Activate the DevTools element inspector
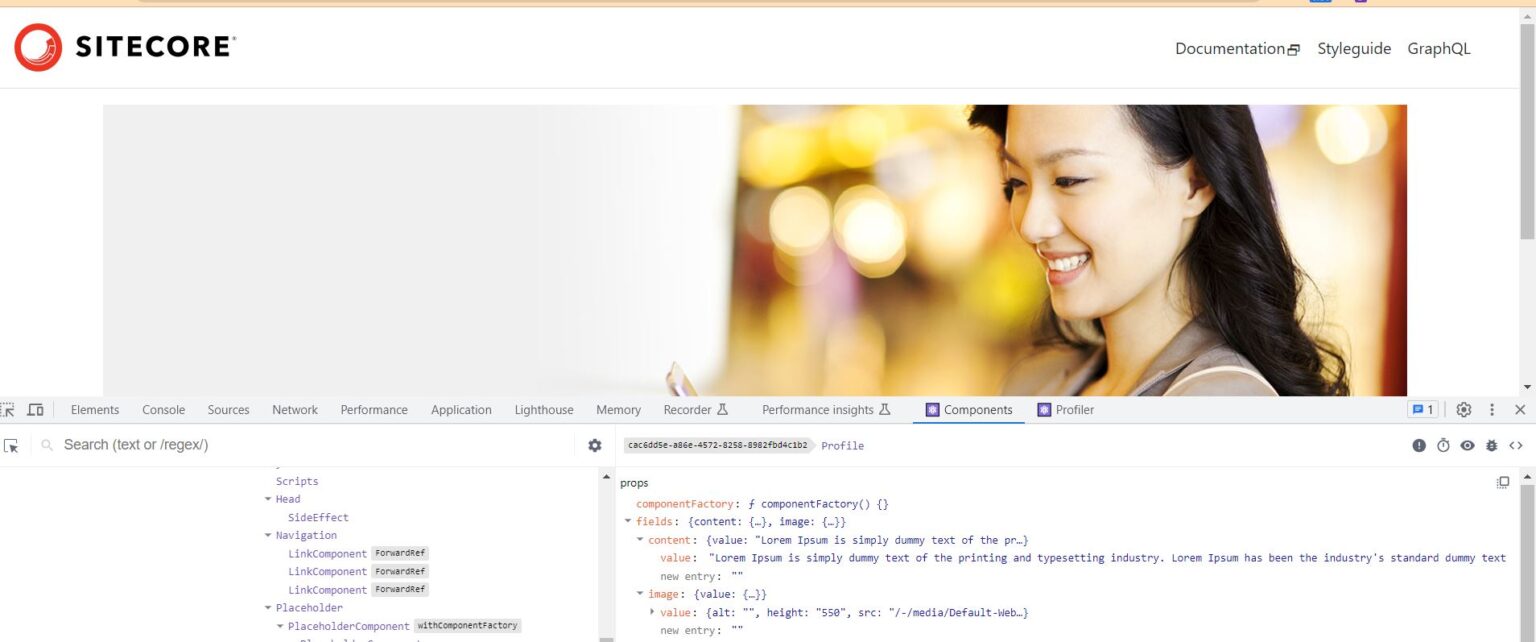1536x642 pixels. point(8,409)
